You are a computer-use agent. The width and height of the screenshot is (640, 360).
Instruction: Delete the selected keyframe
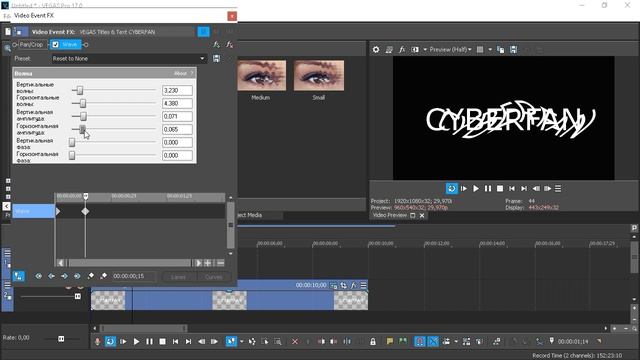(104, 276)
